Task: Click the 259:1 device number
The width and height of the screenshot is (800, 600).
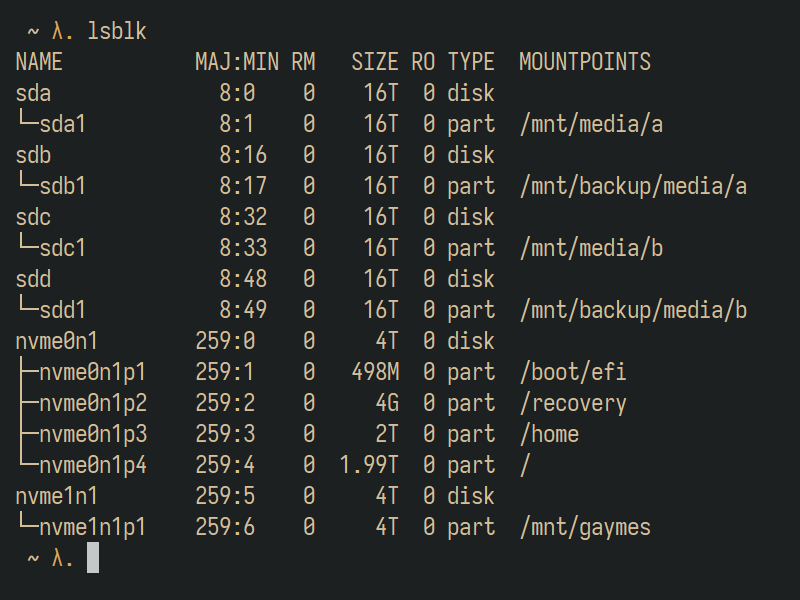Action: (x=225, y=372)
